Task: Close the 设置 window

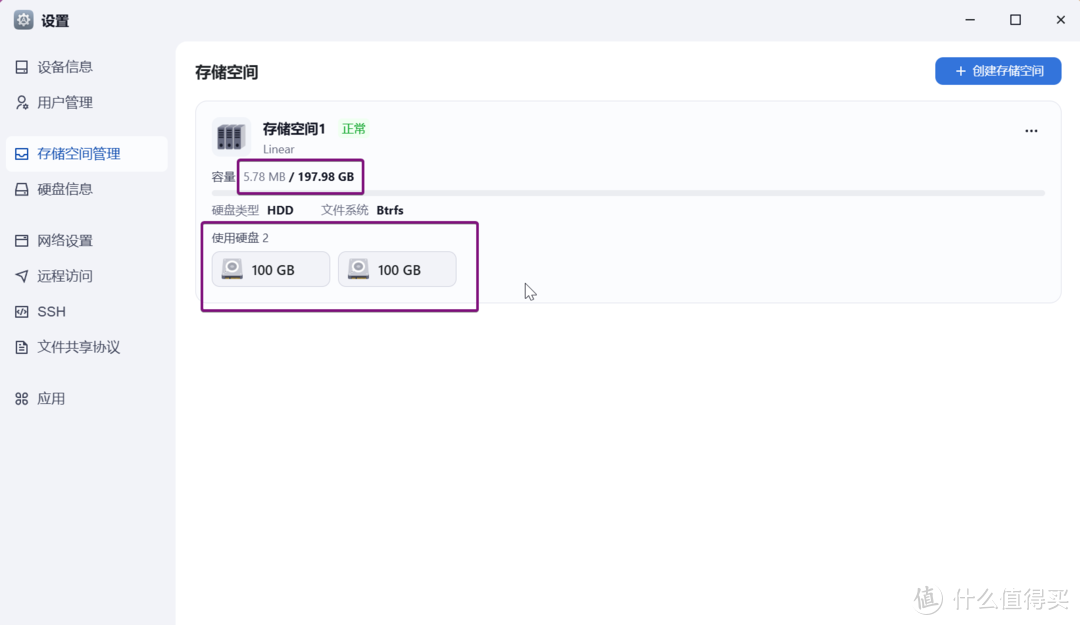Action: coord(1061,20)
